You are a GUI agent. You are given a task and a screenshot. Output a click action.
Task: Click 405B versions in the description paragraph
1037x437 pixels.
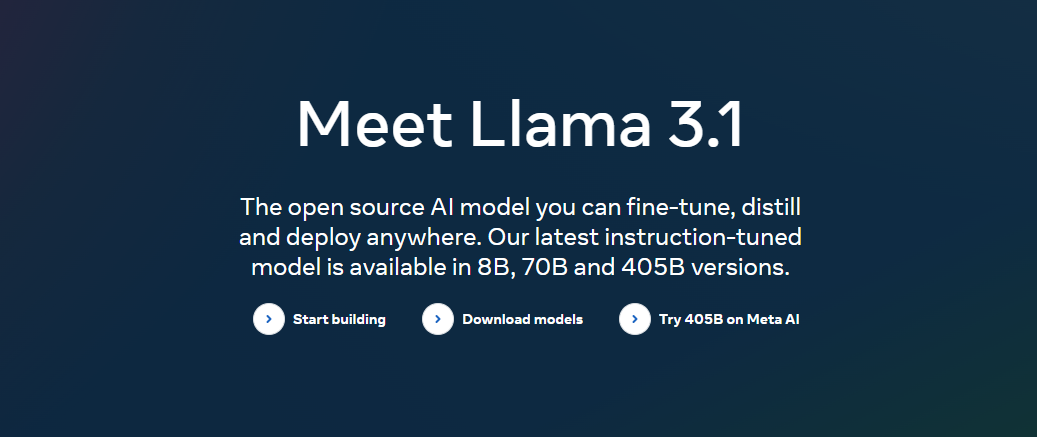click(x=706, y=268)
